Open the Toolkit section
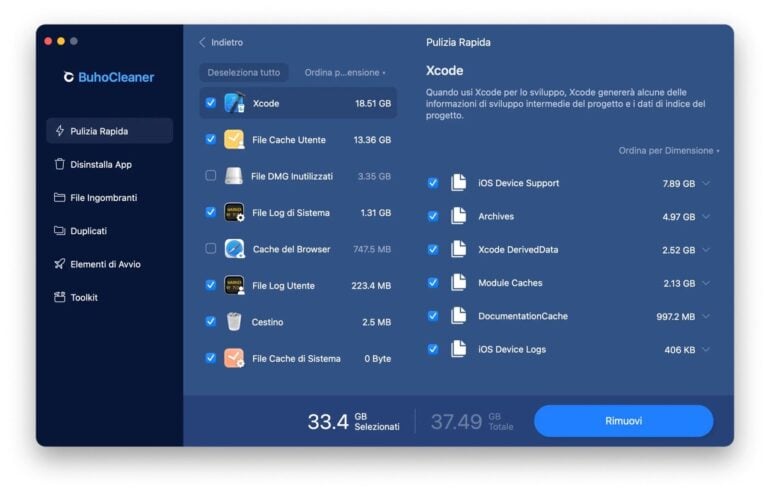Image resolution: width=770 pixels, height=494 pixels. coord(110,297)
